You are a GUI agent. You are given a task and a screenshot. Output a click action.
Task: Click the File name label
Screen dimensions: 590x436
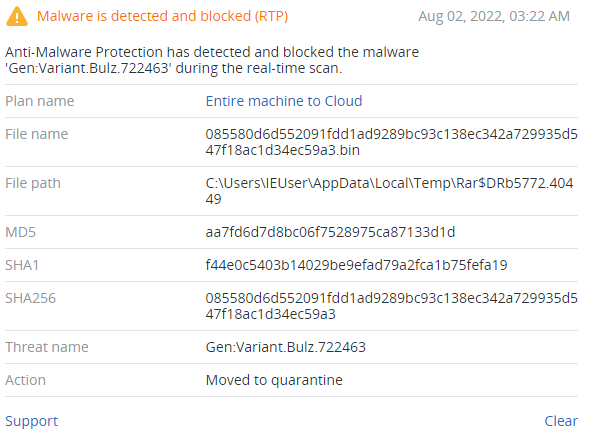click(37, 134)
